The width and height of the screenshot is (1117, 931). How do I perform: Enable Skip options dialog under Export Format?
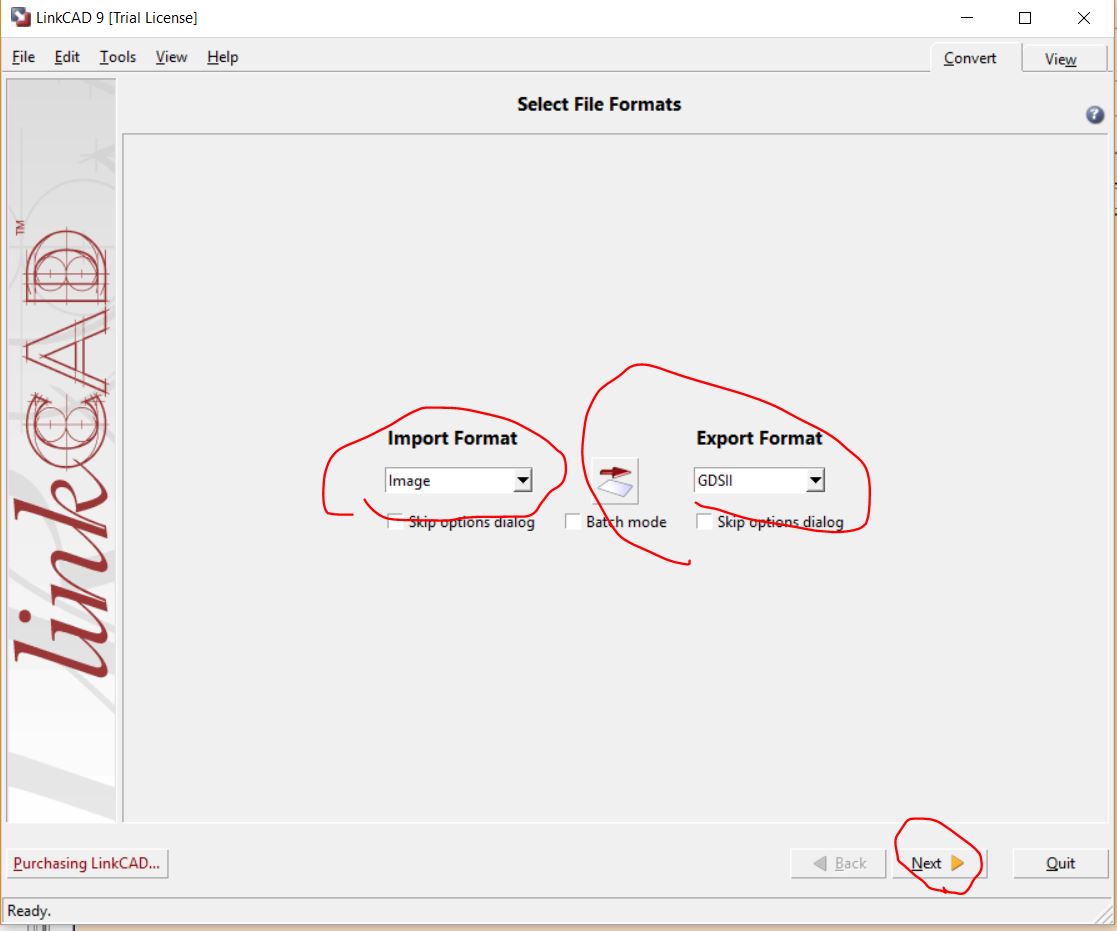tap(705, 522)
